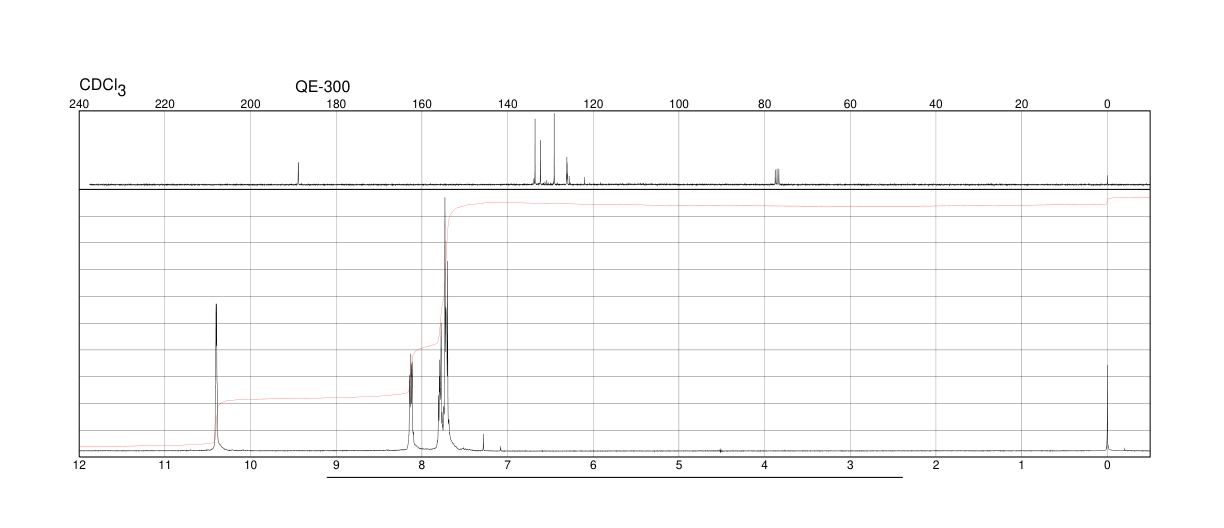The width and height of the screenshot is (1224, 528).
Task: Select the 20 tick label on top axis
Action: (1021, 104)
